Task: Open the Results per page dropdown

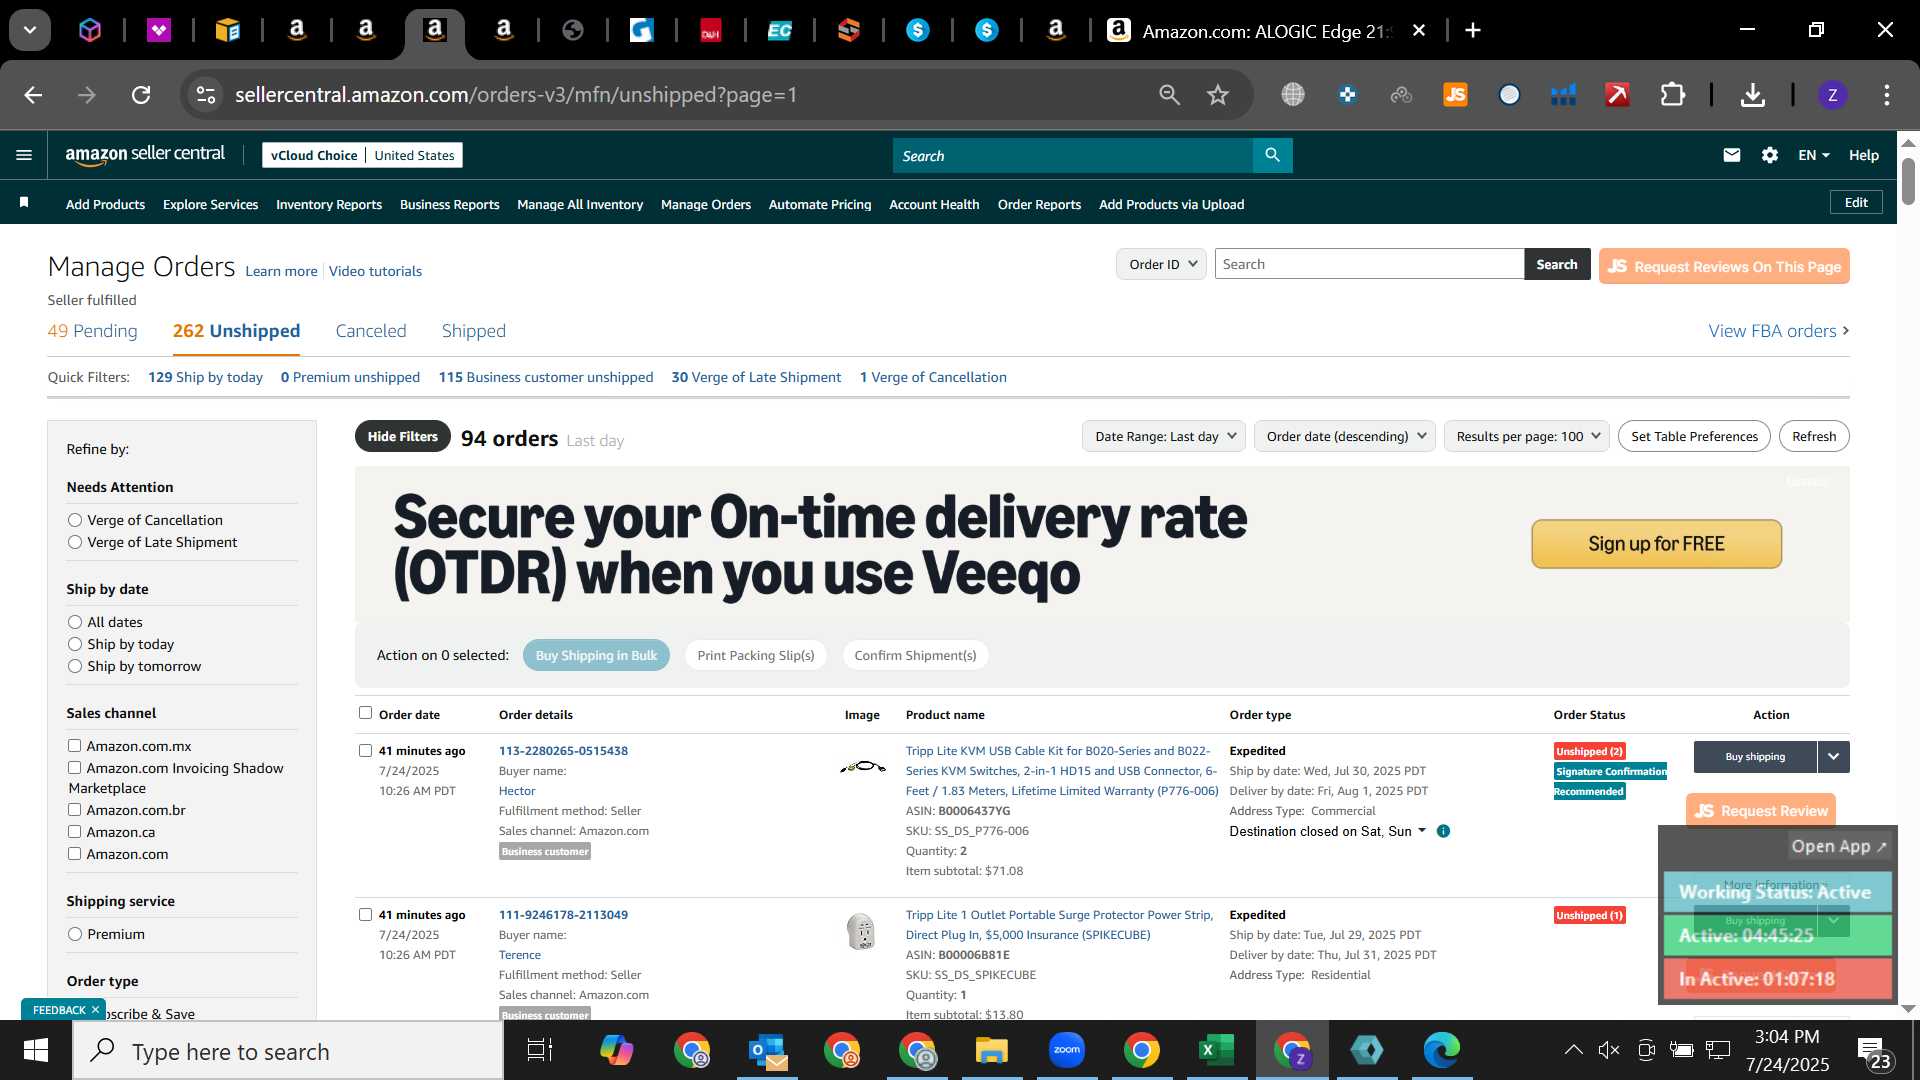Action: [1527, 436]
